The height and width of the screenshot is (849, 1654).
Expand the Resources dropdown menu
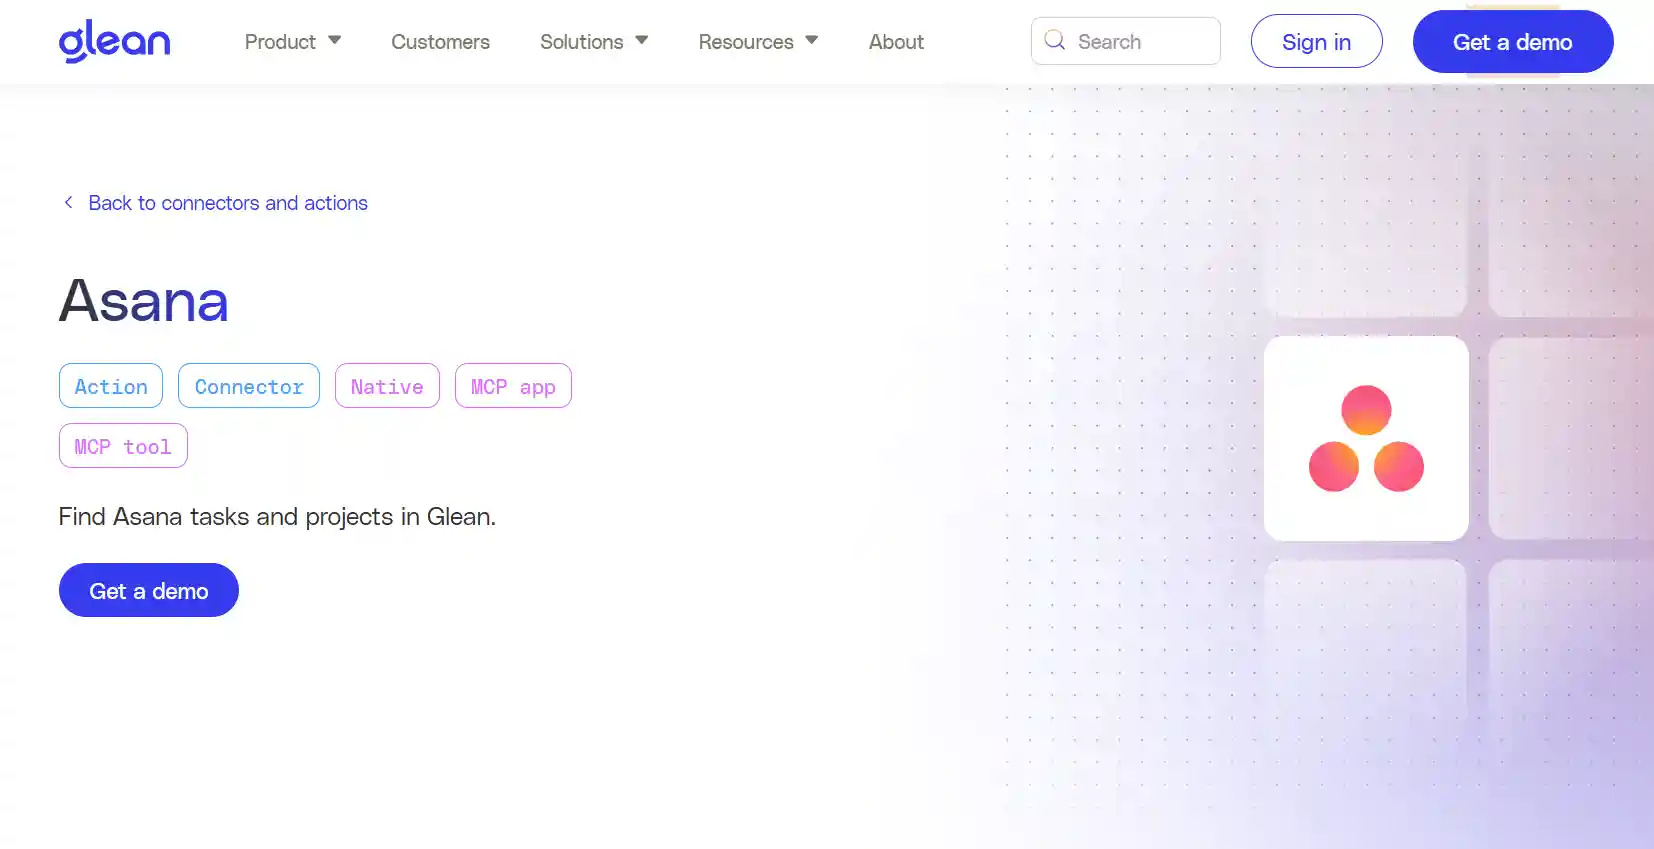[758, 42]
